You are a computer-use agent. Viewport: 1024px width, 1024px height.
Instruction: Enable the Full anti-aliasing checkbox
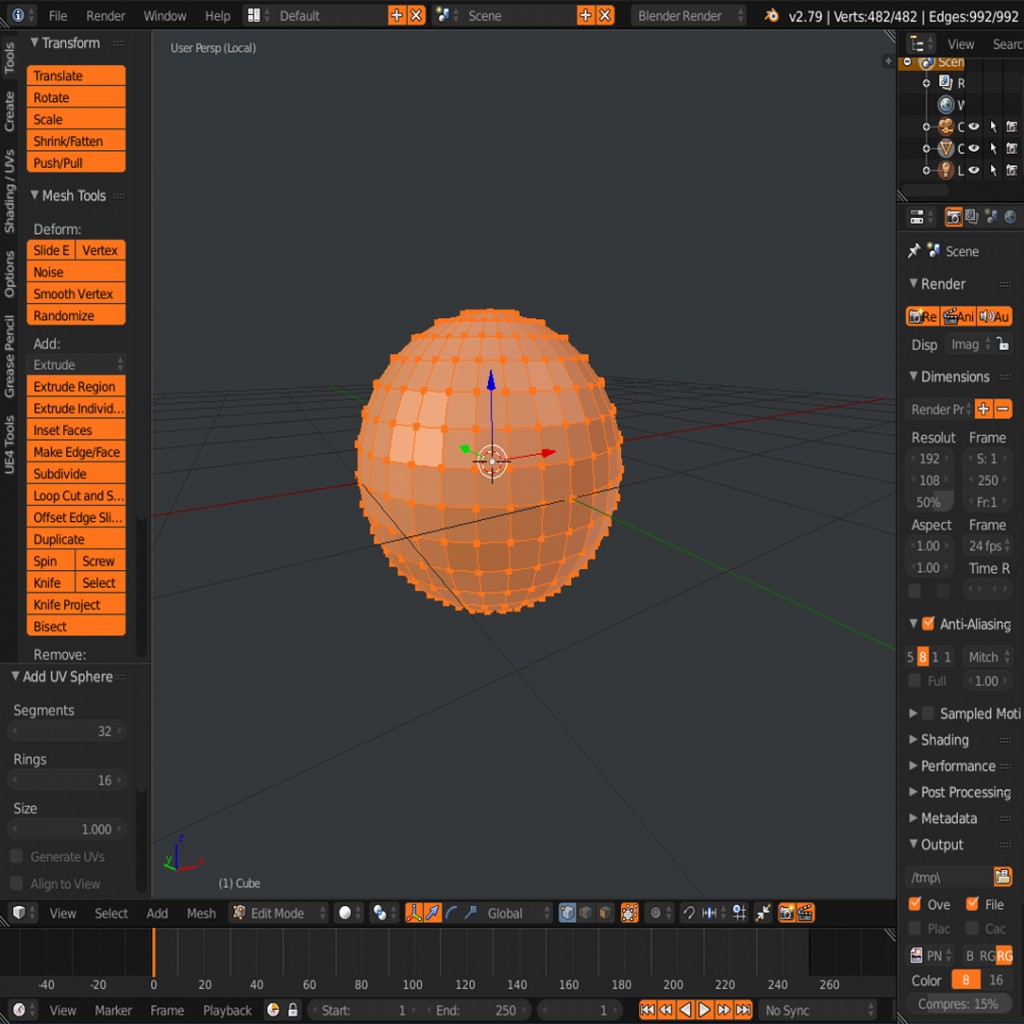tap(912, 681)
